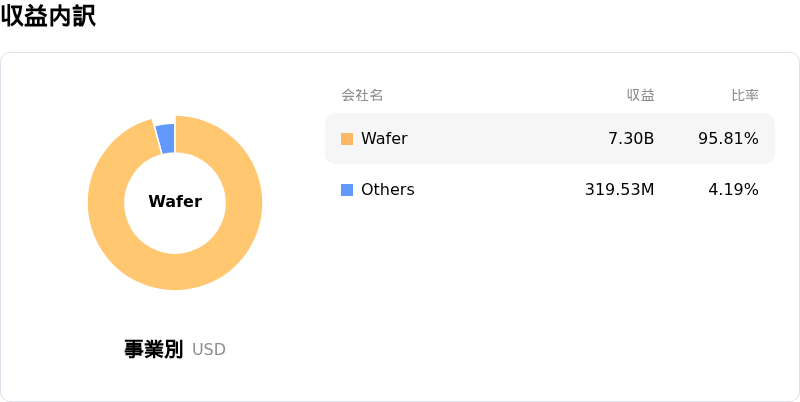Select the Others row between its name and revenue
This screenshot has height=402, width=800.
click(x=500, y=190)
